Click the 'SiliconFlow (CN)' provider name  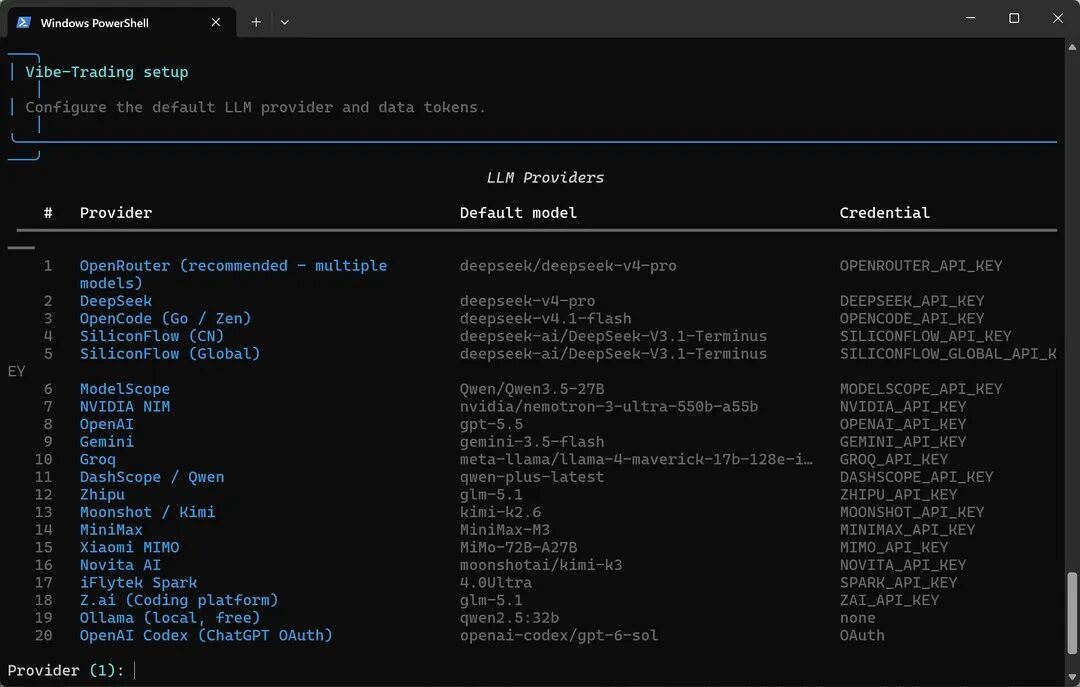pyautogui.click(x=152, y=336)
